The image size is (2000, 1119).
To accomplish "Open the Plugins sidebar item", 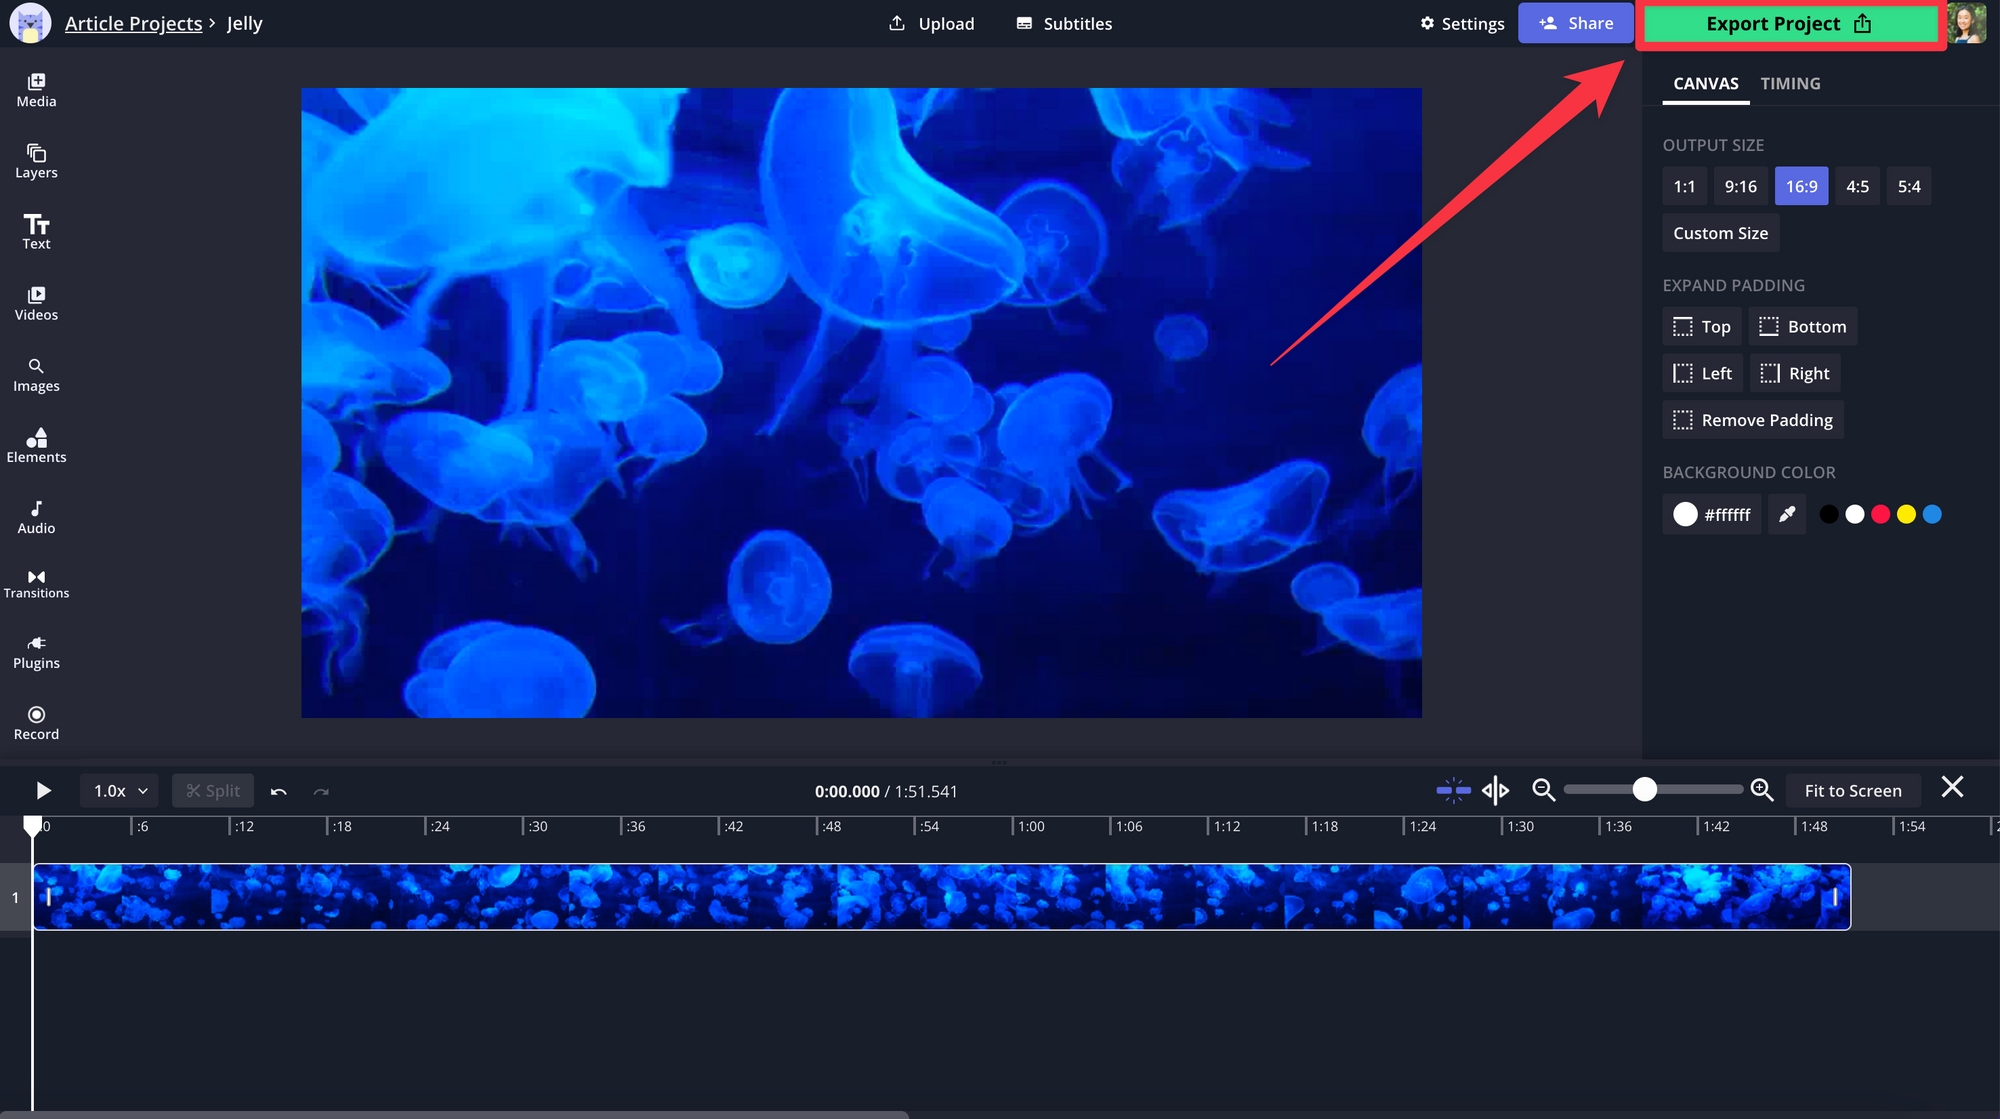I will (36, 653).
